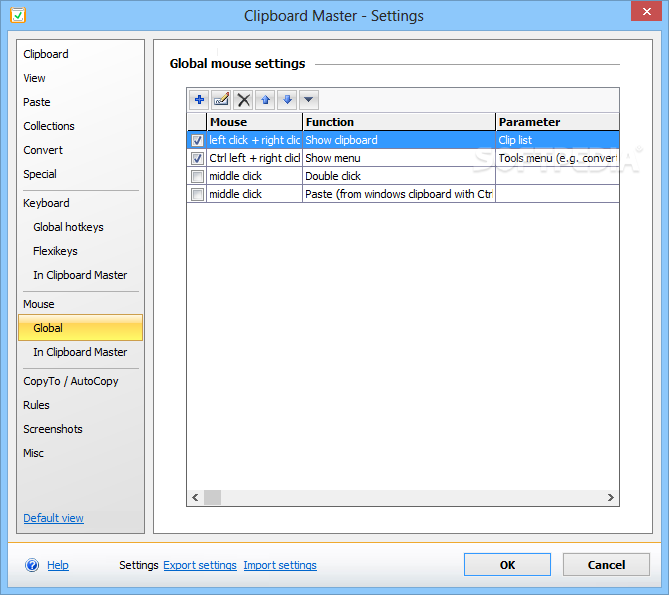Select the Mouse category
This screenshot has height=595, width=669.
click(38, 304)
